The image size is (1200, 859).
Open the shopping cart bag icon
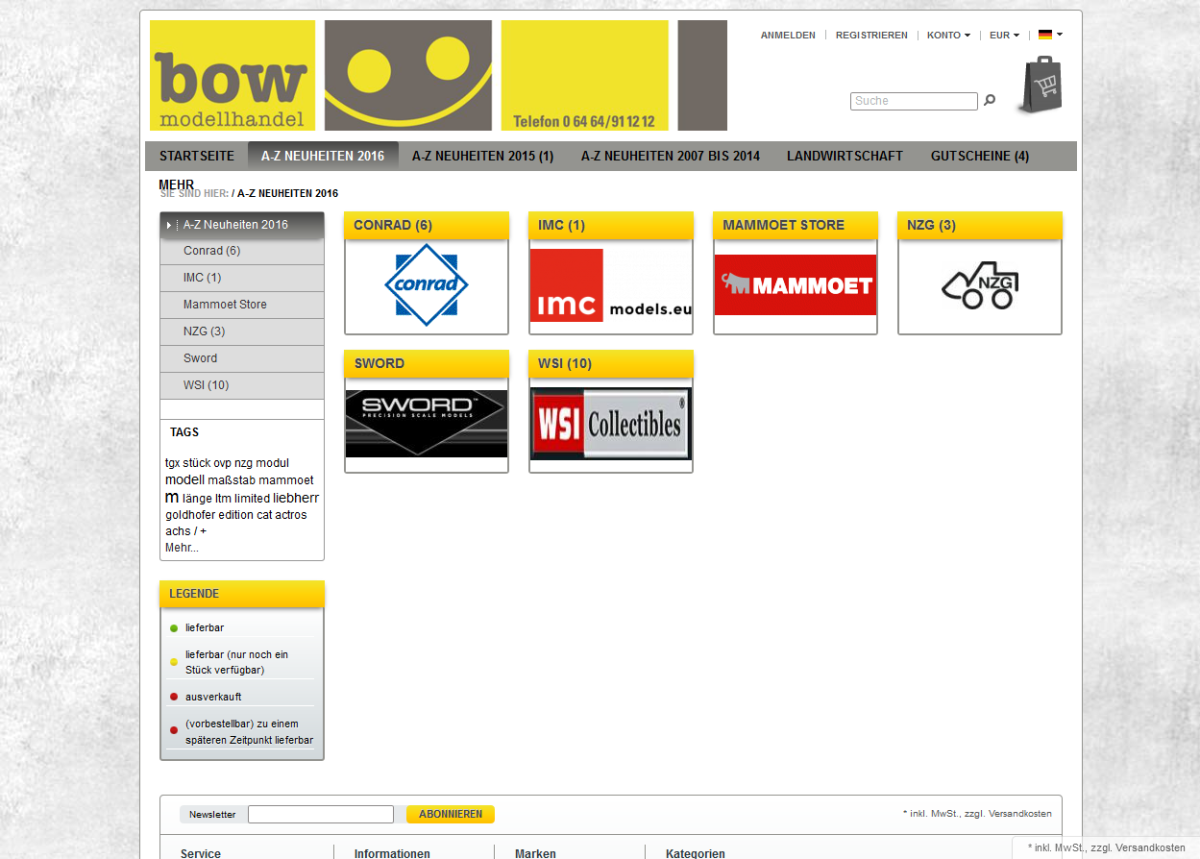click(1040, 85)
